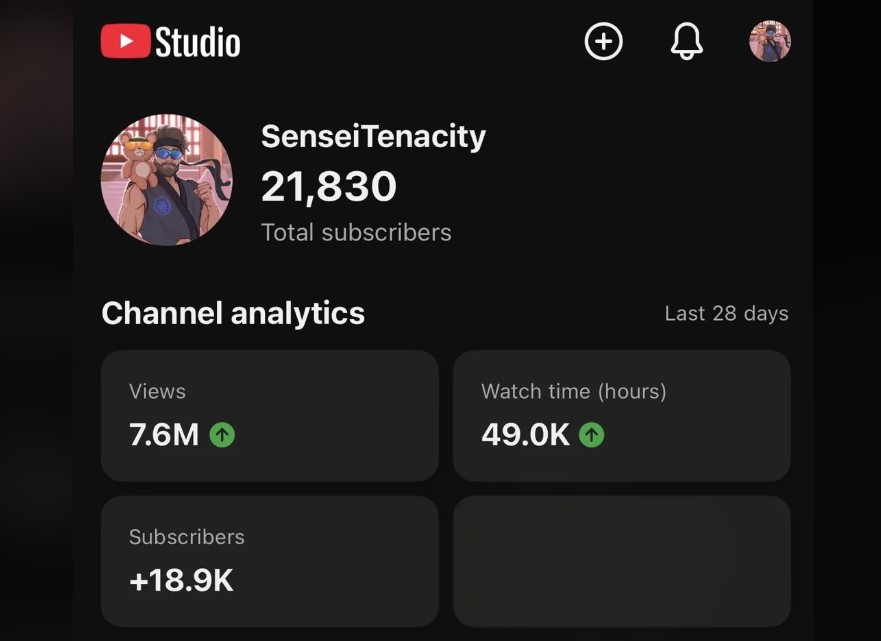This screenshot has height=641, width=881.
Task: Tap the SenseiTenacity channel name
Action: tap(374, 137)
